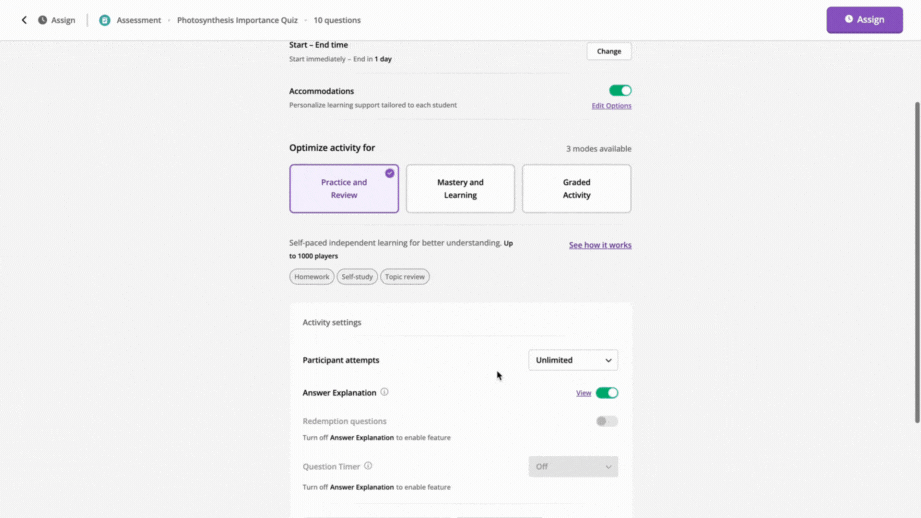Click the Photosynthesis Importance Quiz title
This screenshot has height=518, width=921.
coord(237,20)
